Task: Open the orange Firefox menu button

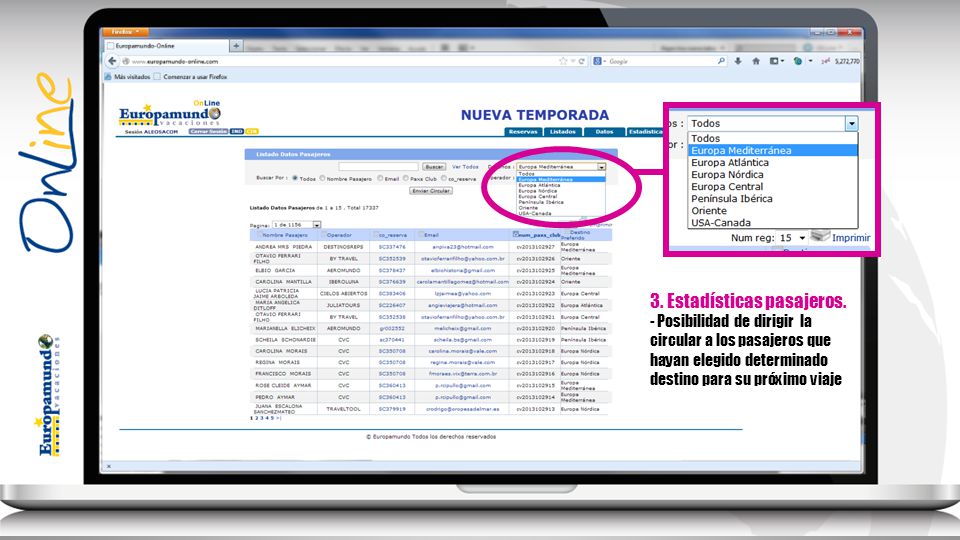Action: 126,31
